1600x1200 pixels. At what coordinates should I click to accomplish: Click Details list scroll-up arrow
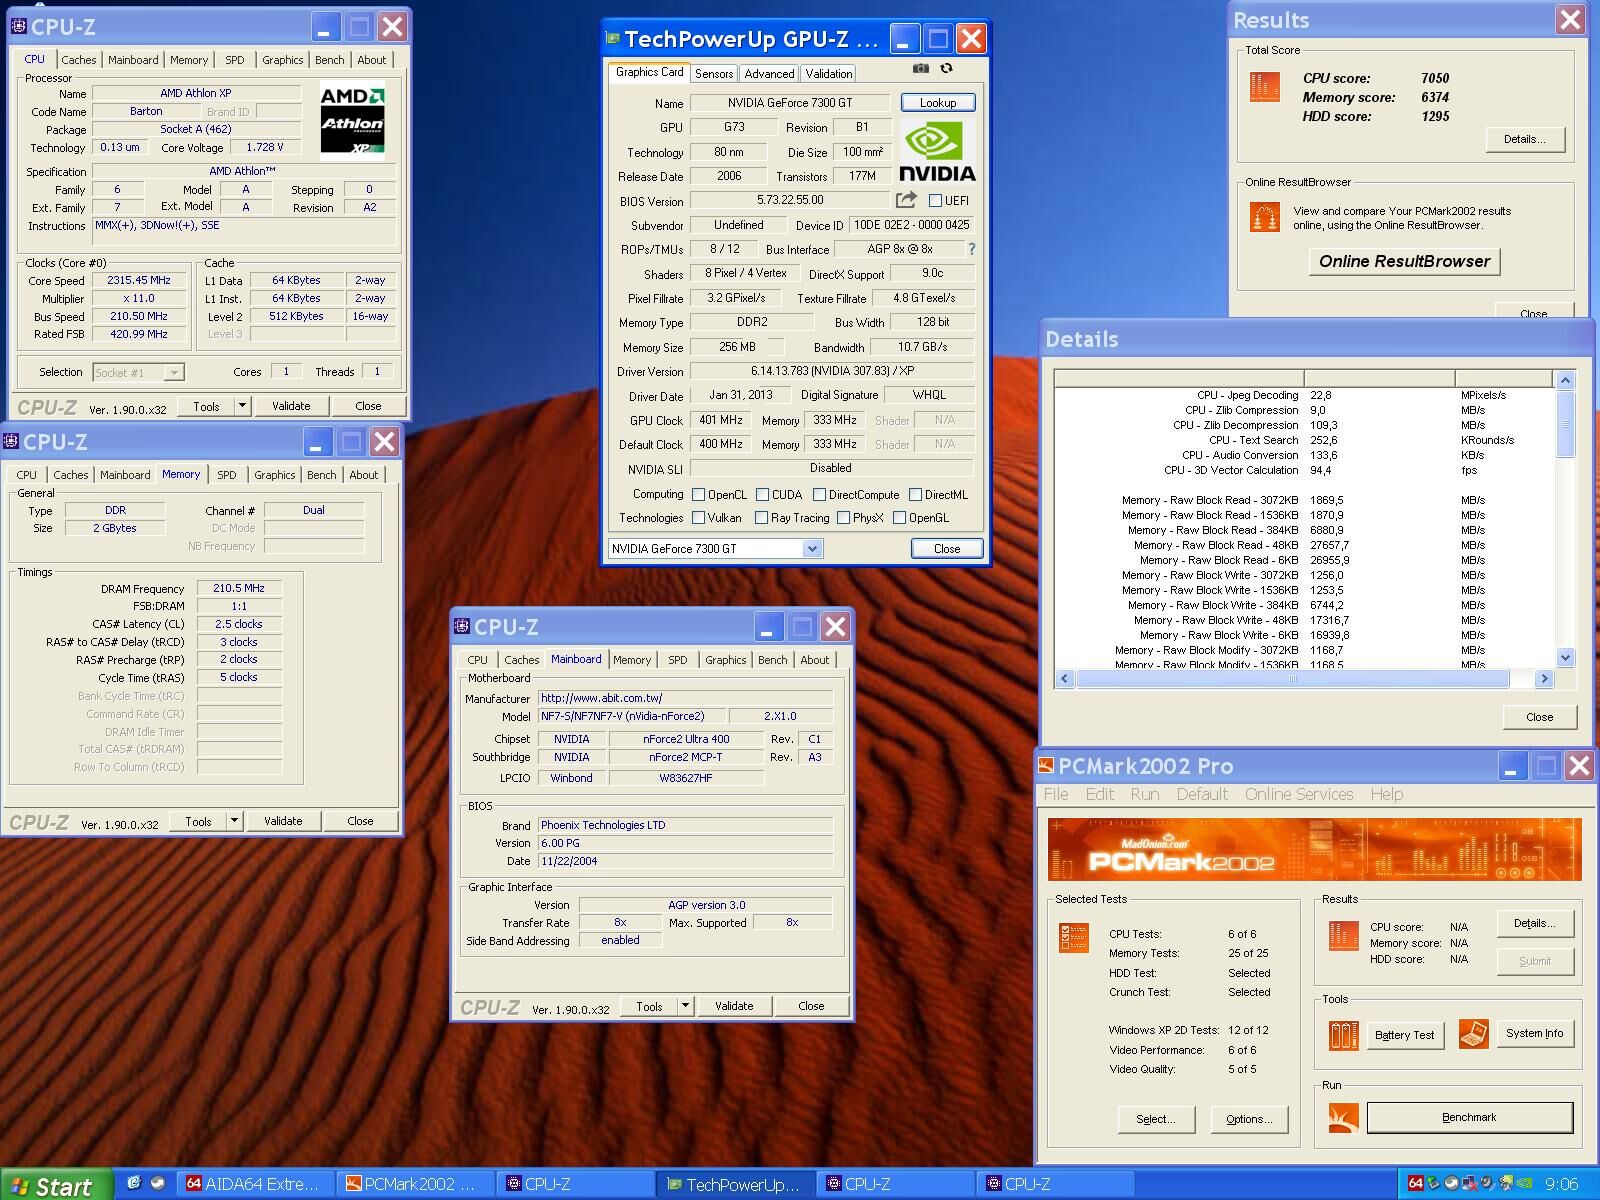point(1566,380)
